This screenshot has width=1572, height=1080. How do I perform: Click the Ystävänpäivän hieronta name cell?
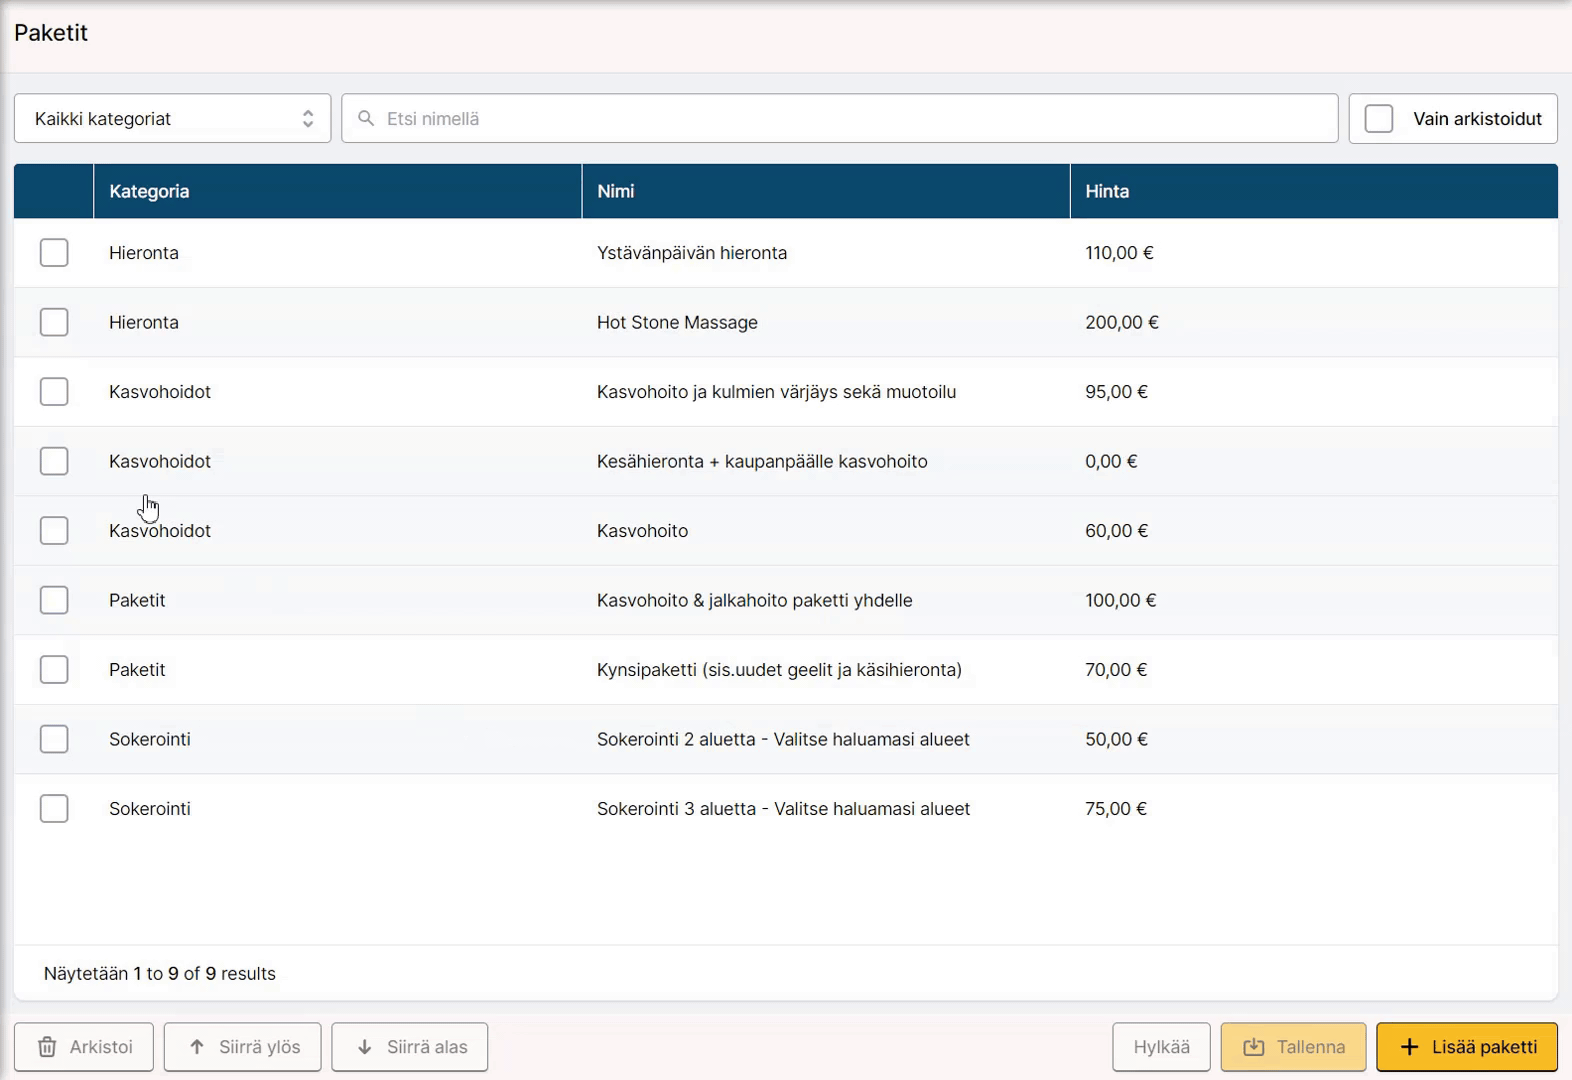click(692, 253)
